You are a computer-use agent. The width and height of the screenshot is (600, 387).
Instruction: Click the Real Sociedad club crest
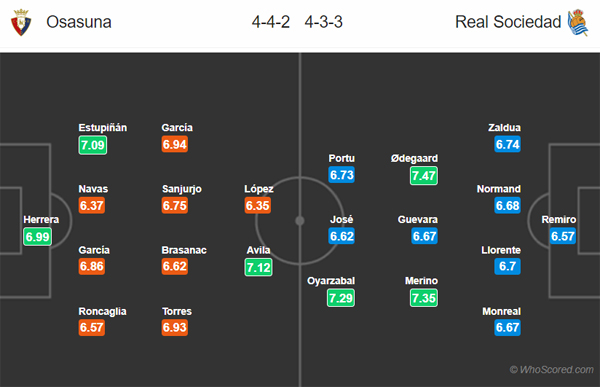(578, 23)
